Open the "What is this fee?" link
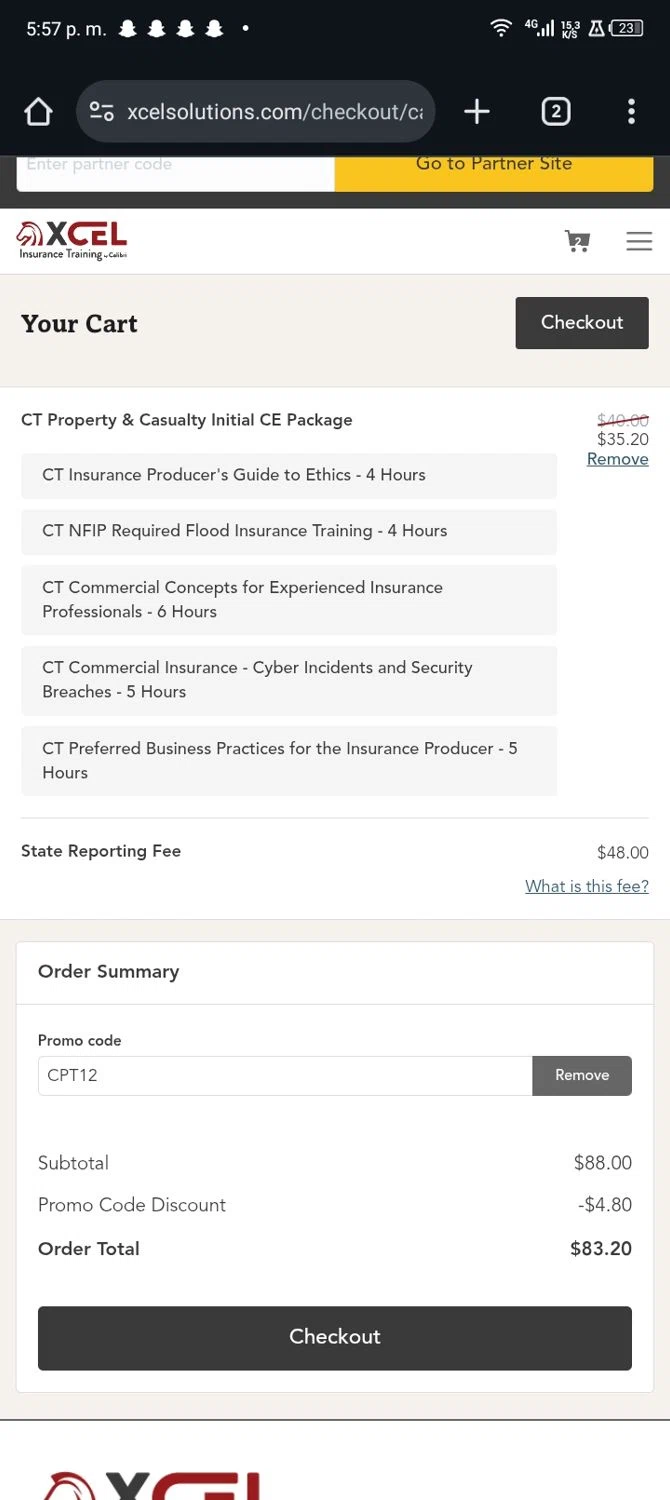Screen dimensions: 670x1500 [587, 886]
